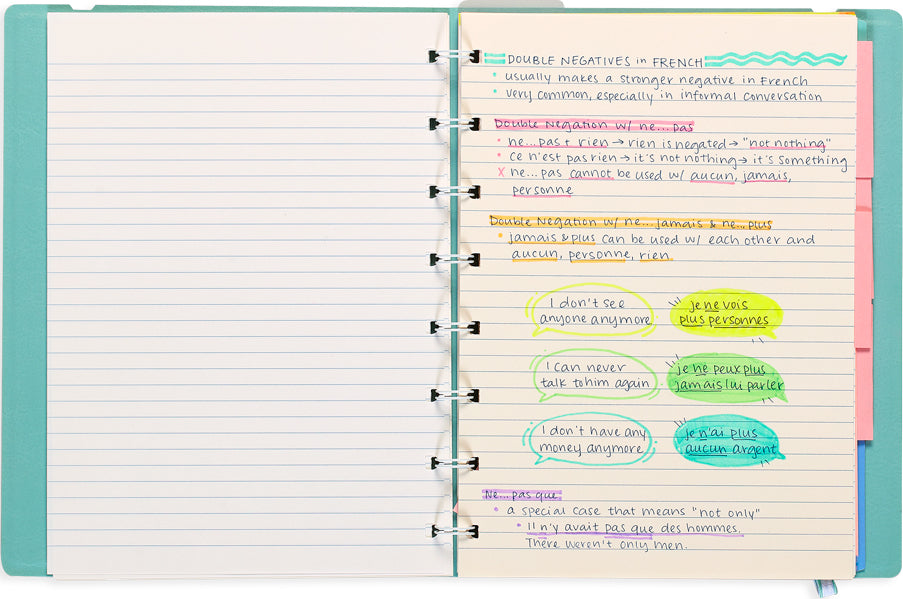903x599 pixels.
Task: Click the topmost spiral binding ring
Action: click(453, 57)
